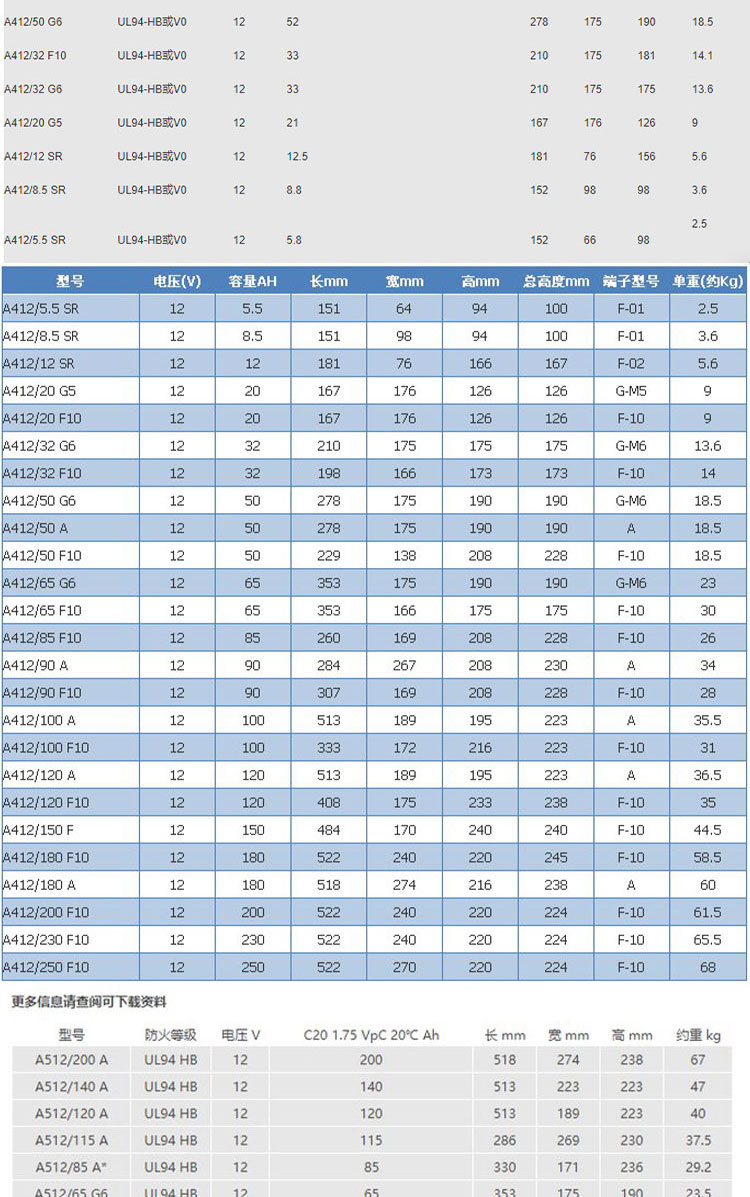750x1197 pixels.
Task: Click A412/12 SR in the top gray table
Action: (33, 156)
